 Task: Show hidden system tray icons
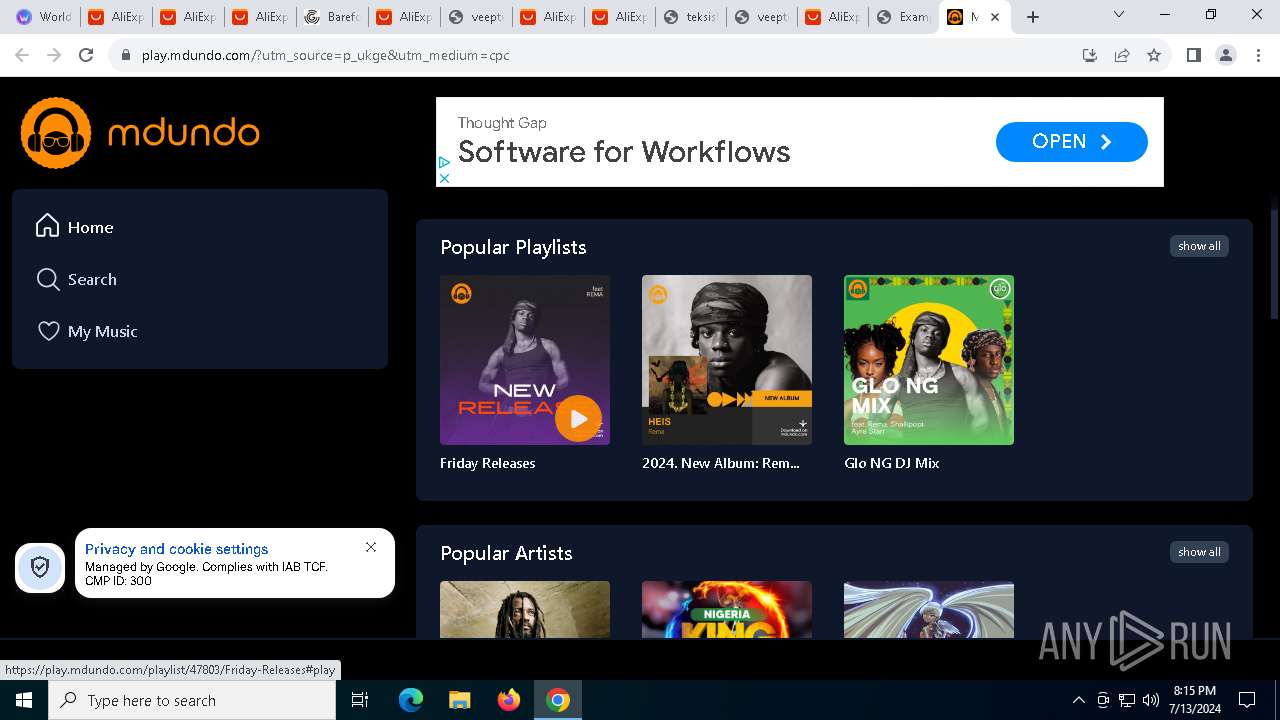[1078, 700]
